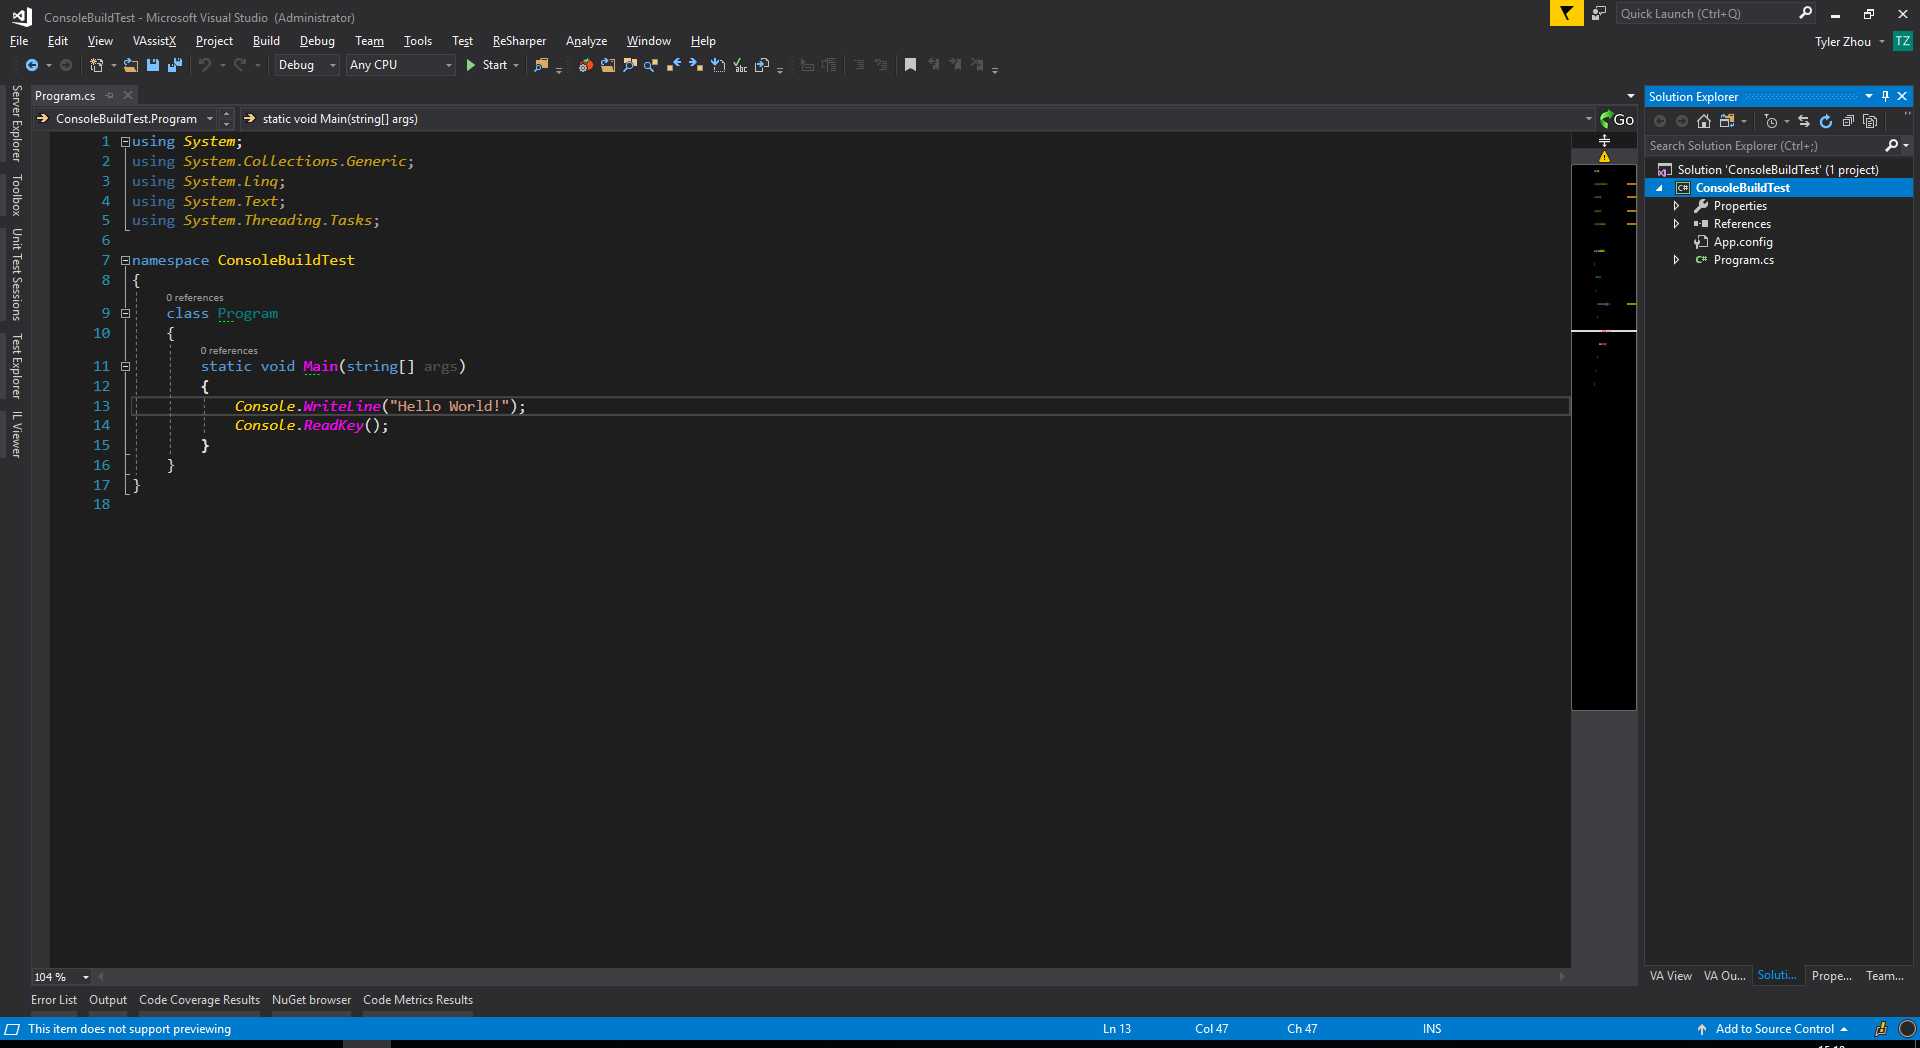This screenshot has width=1920, height=1048.
Task: Open the Code Metrics Results tab
Action: [x=418, y=1000]
